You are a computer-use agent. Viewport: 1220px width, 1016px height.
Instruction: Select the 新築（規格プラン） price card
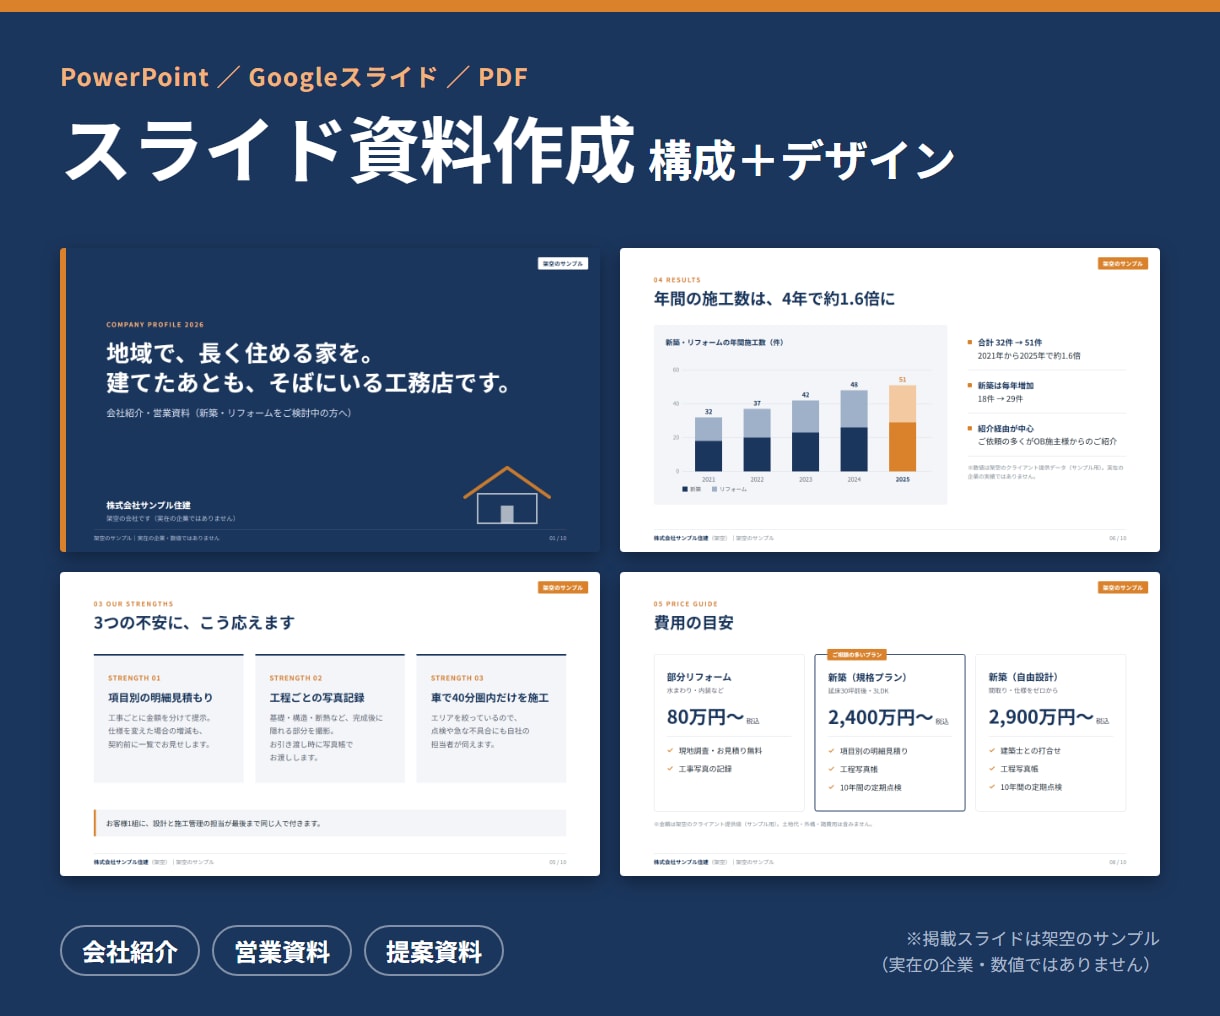pos(890,733)
